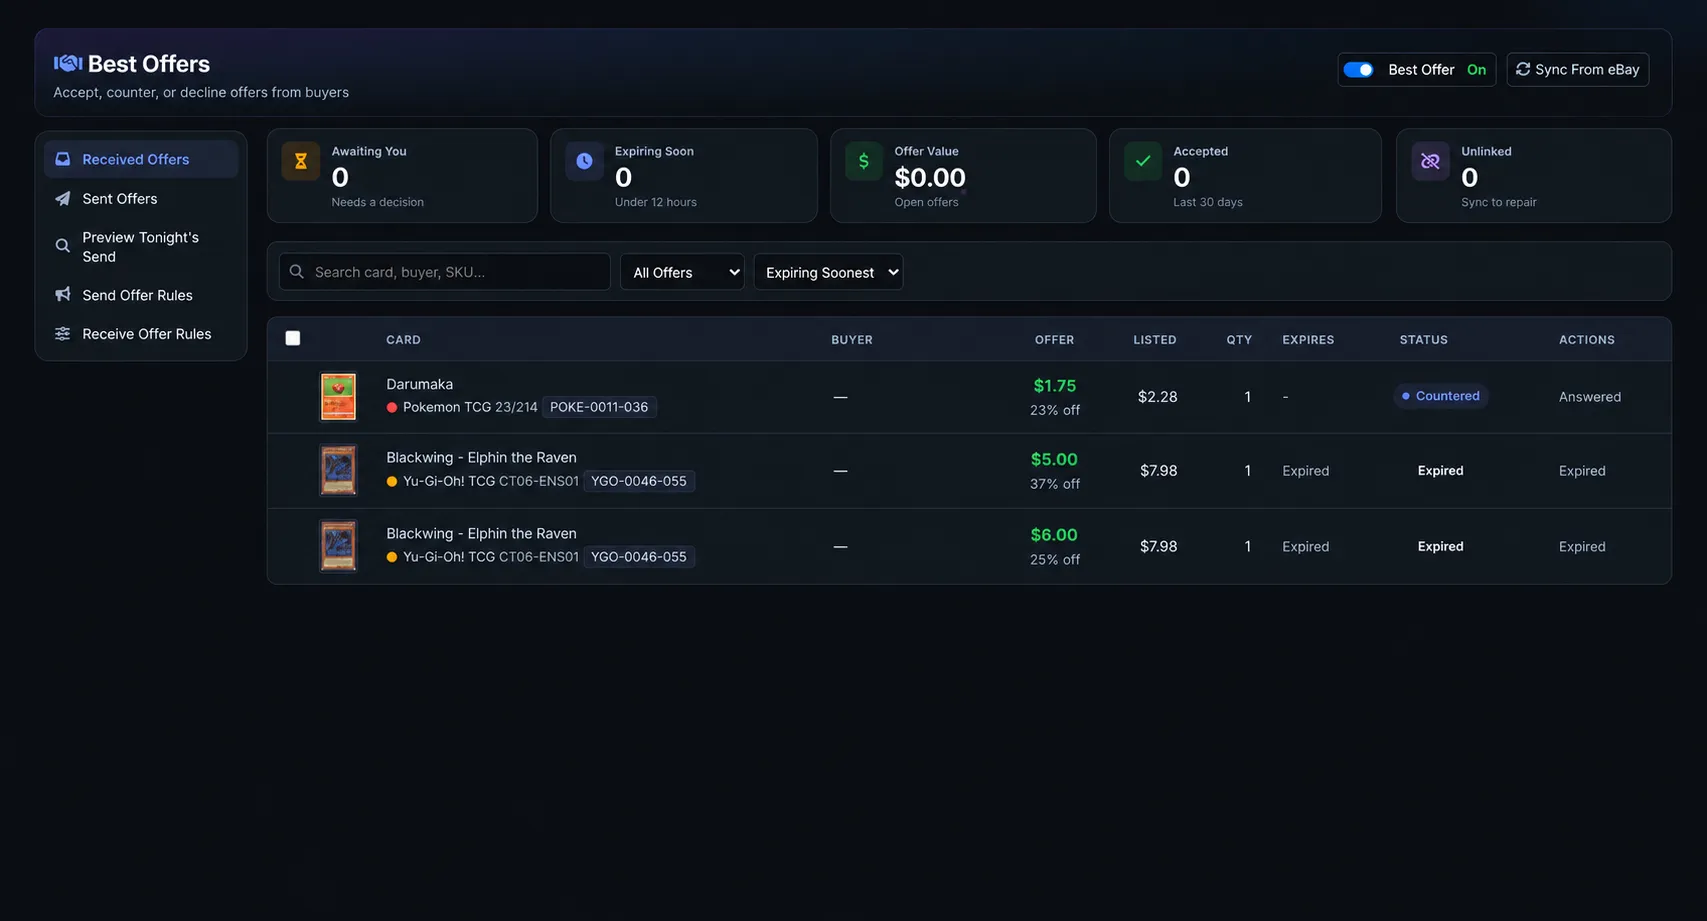Open Receive Offer Rules

pos(141,334)
